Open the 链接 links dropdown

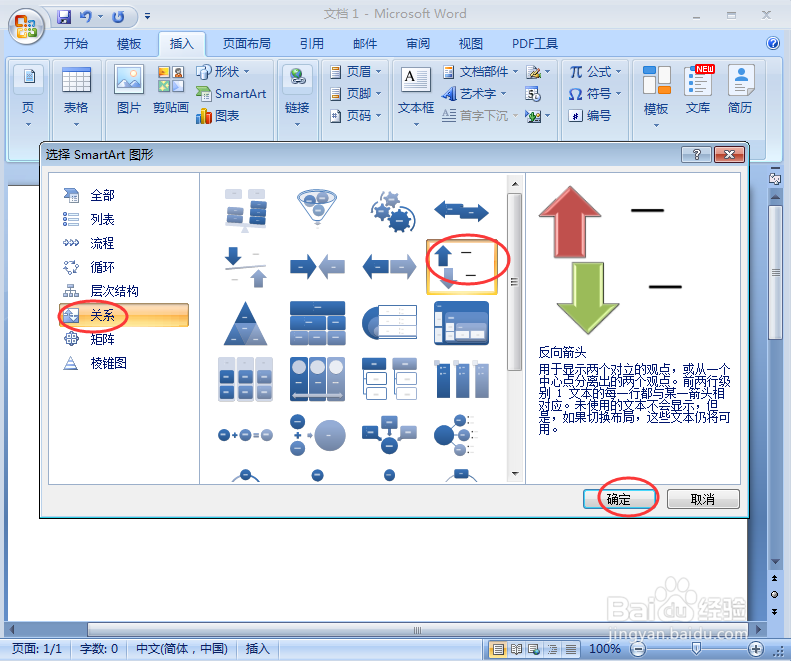[297, 96]
